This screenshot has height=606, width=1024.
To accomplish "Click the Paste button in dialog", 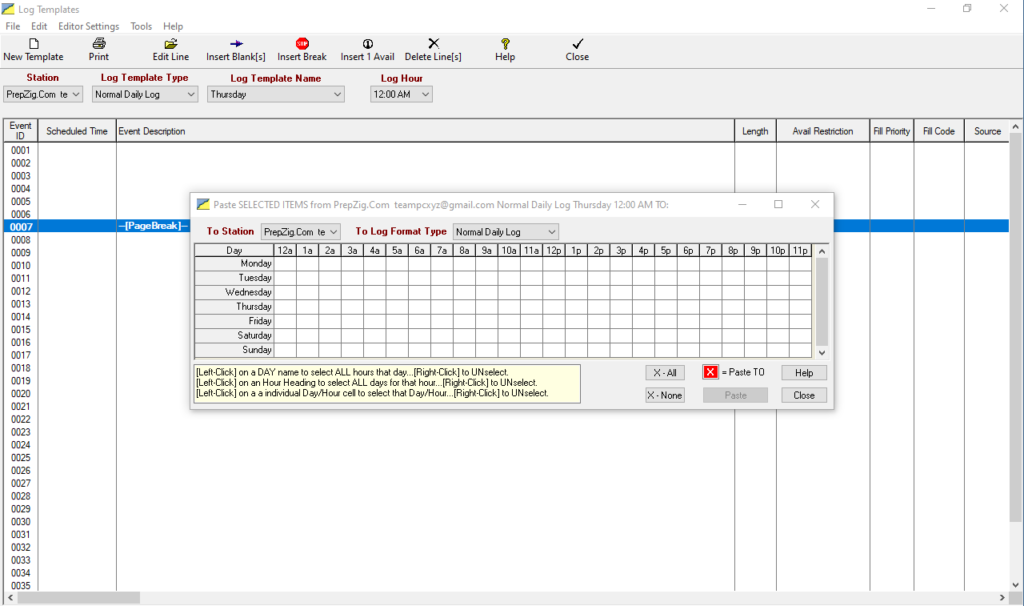I will (x=735, y=395).
